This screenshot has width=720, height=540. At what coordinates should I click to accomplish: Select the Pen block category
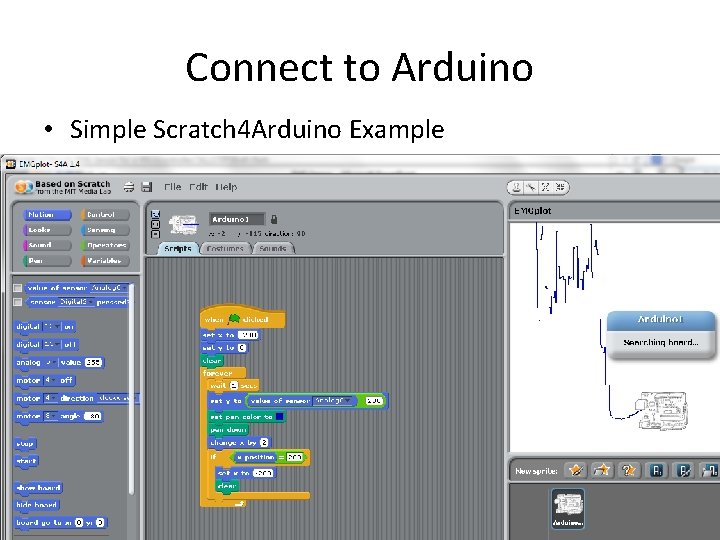(x=47, y=261)
